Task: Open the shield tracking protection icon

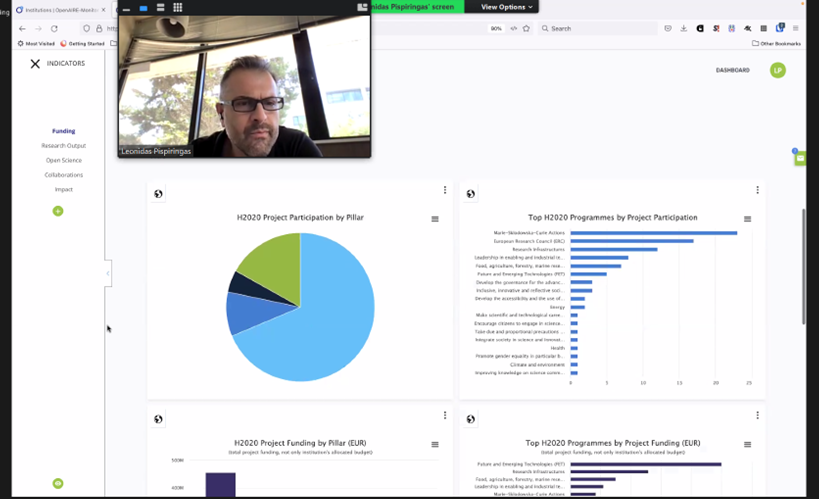Action: [x=87, y=29]
